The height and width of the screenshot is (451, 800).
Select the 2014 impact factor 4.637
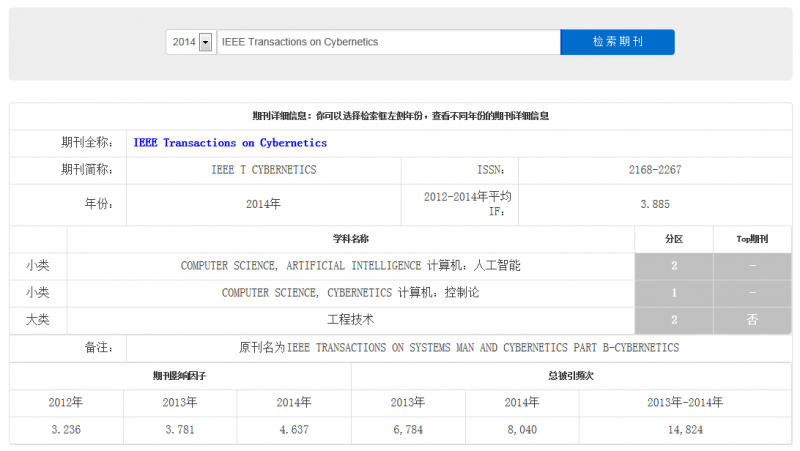294,430
